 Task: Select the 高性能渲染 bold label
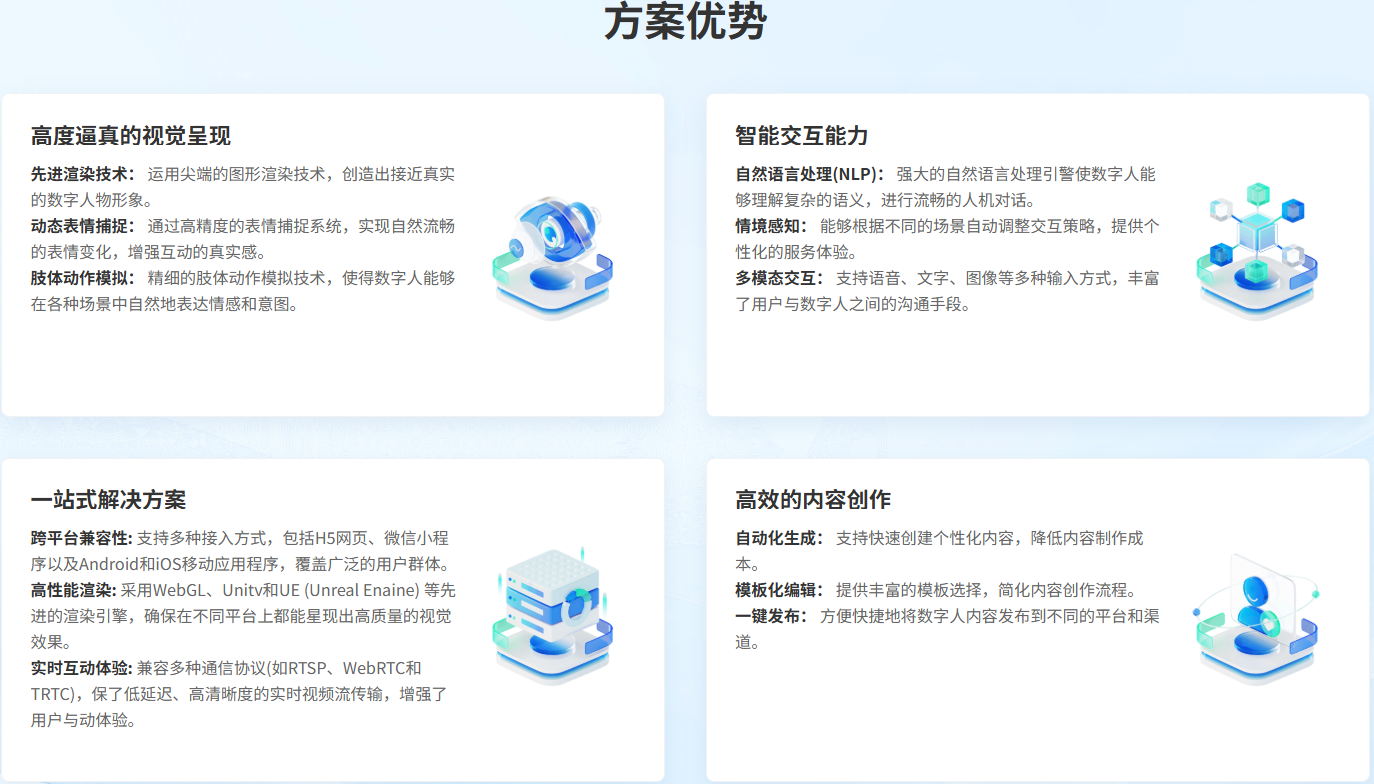tap(74, 590)
